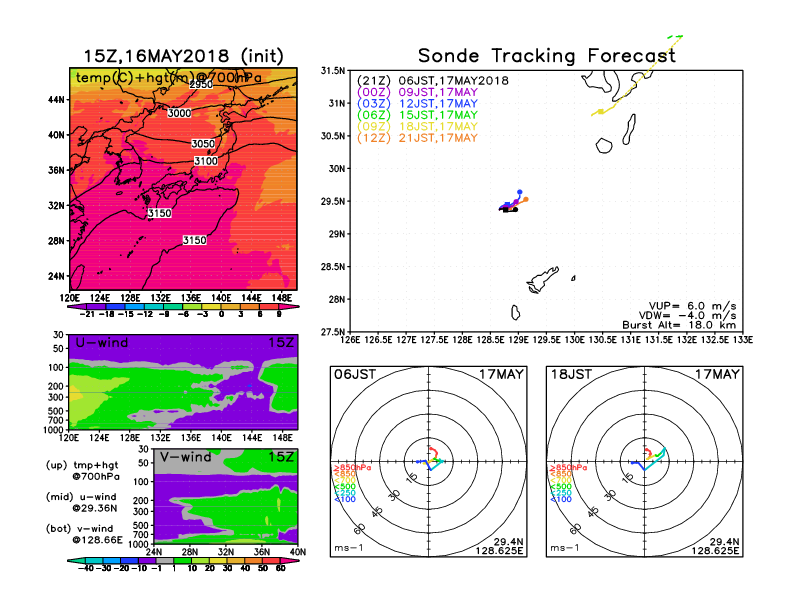Select green legend entry '(06Z) 15JST,17MAY'
792x612 pixels.
417,115
